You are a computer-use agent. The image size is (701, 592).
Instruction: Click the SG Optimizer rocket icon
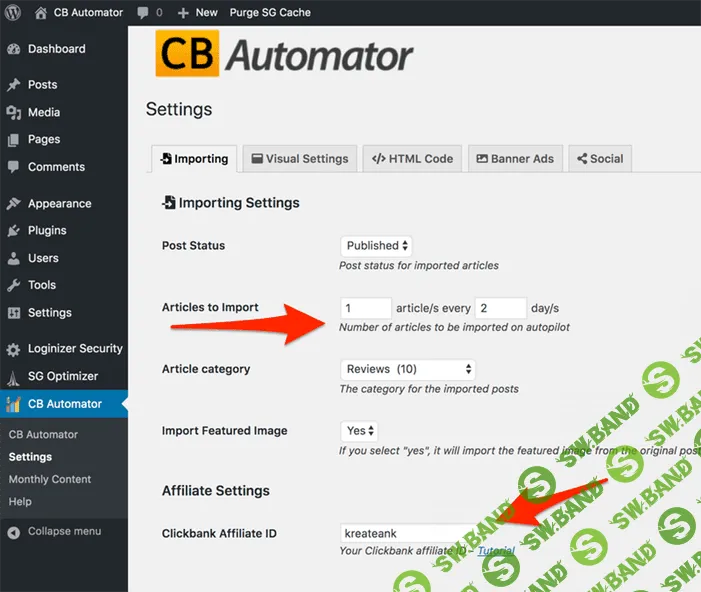pyautogui.click(x=13, y=377)
